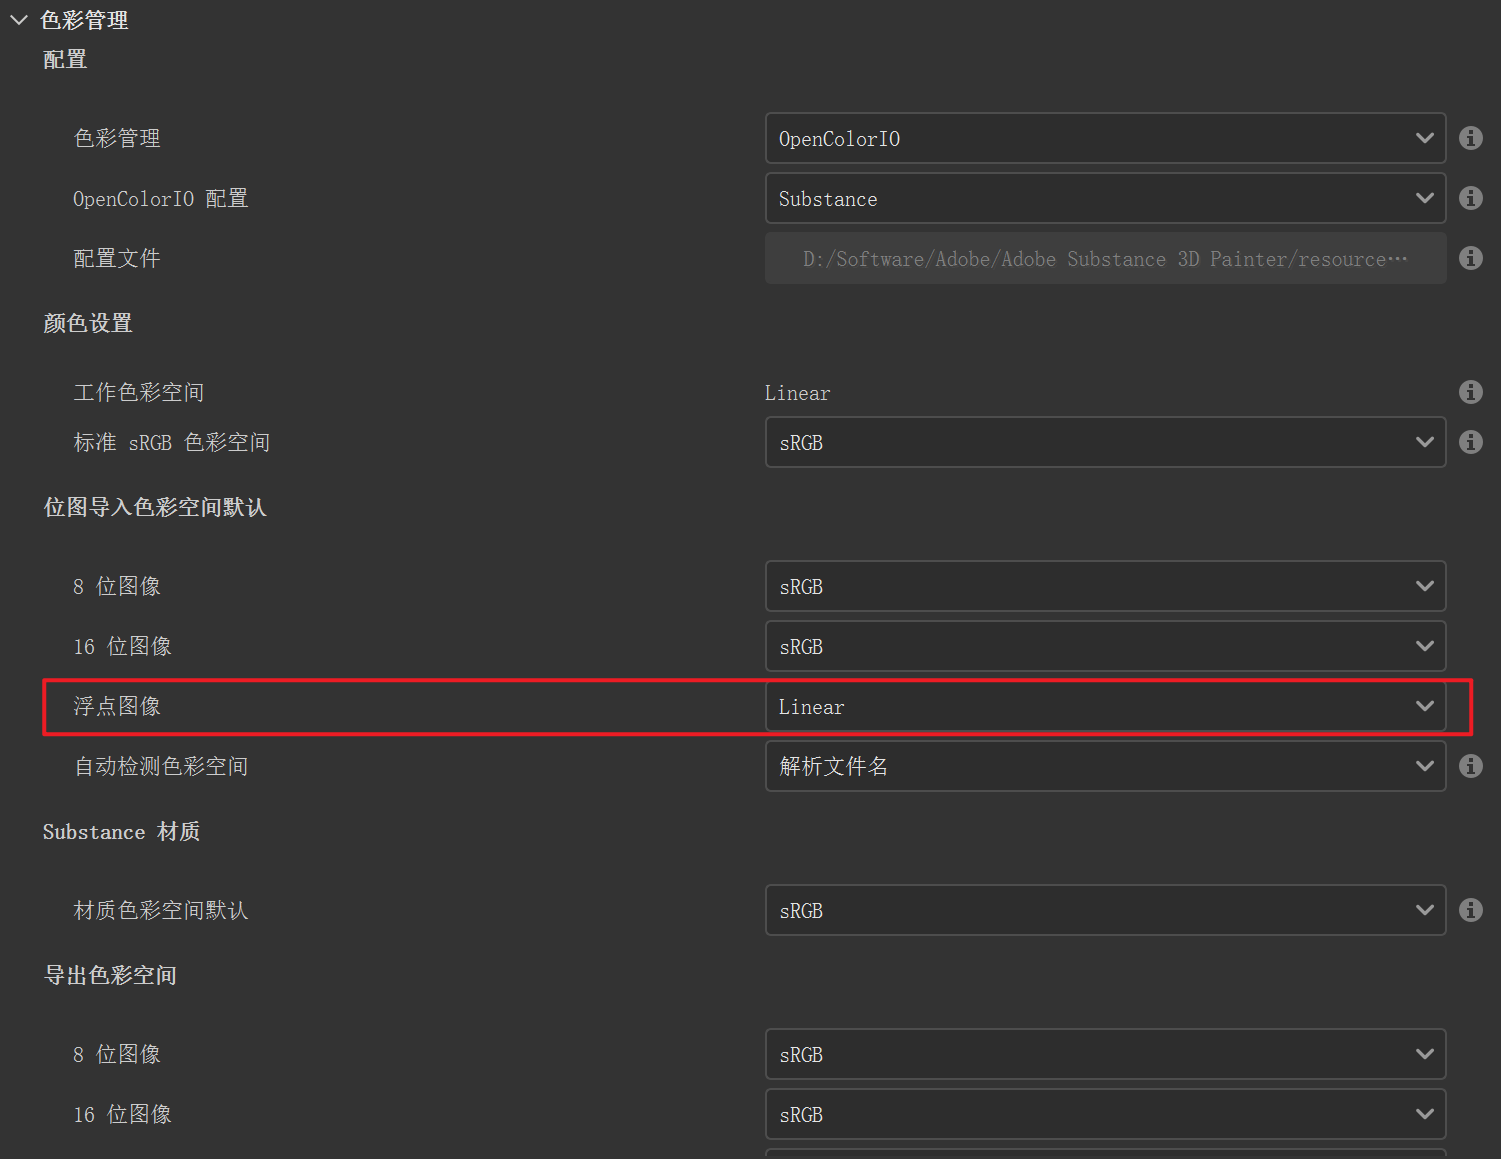Open the import 8 位图像 sRGB dropdown
Viewport: 1501px width, 1159px height.
1105,586
